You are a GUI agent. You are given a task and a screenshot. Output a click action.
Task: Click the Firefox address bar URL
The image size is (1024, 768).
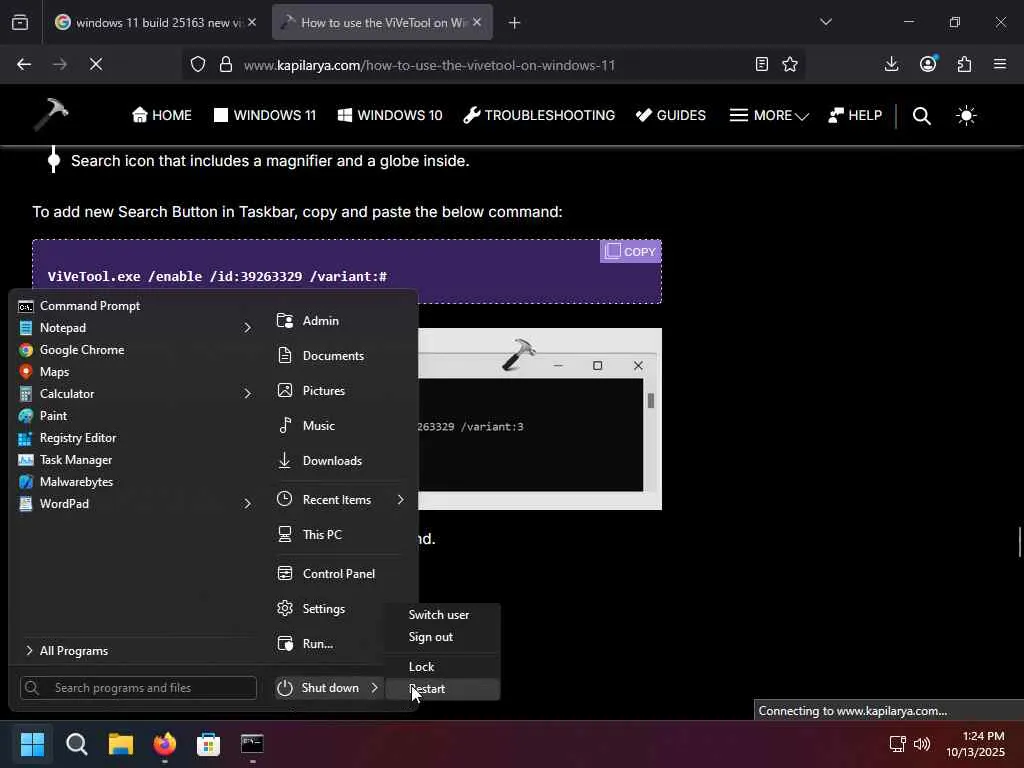tap(429, 65)
